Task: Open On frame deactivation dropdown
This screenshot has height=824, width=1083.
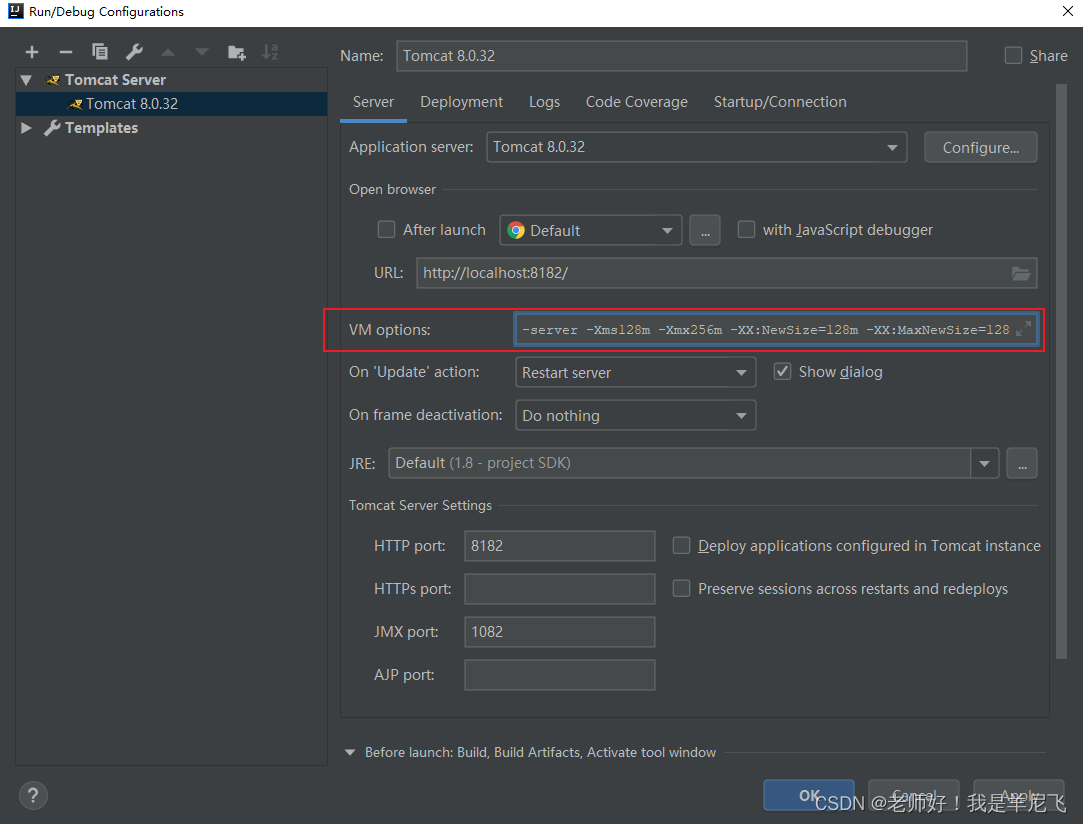Action: (x=635, y=415)
